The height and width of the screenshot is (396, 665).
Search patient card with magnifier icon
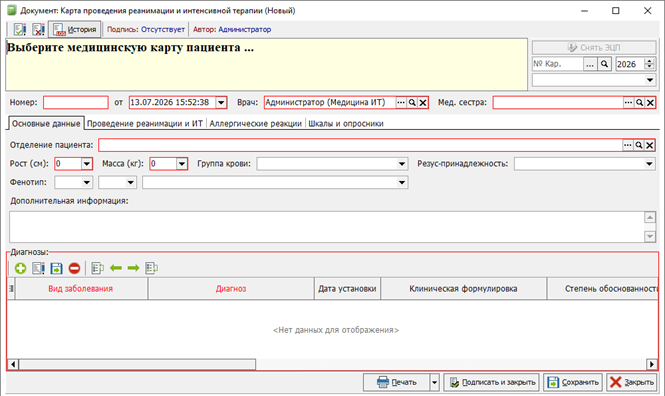pyautogui.click(x=604, y=64)
